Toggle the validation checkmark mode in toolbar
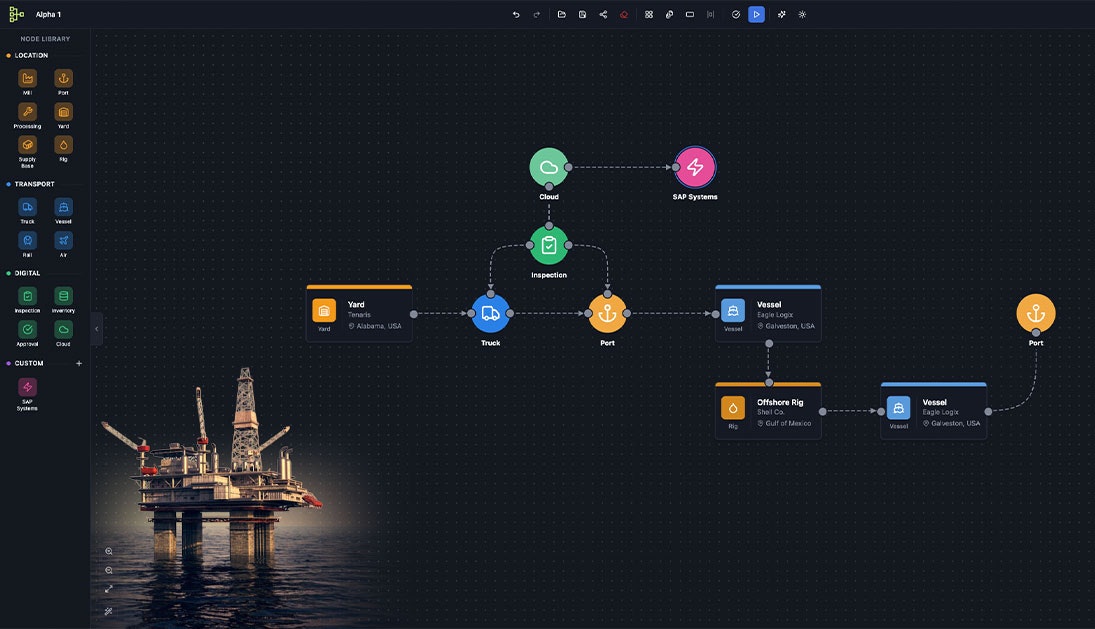This screenshot has width=1095, height=629. coord(734,13)
